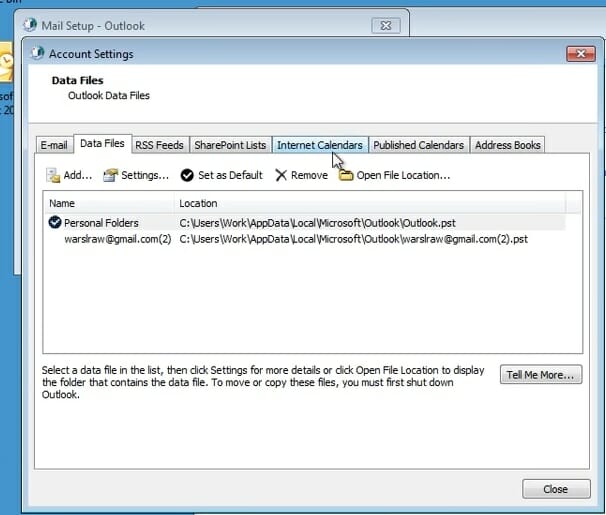Click the Mail Setup window title icon
The width and height of the screenshot is (606, 515).
coord(30,25)
